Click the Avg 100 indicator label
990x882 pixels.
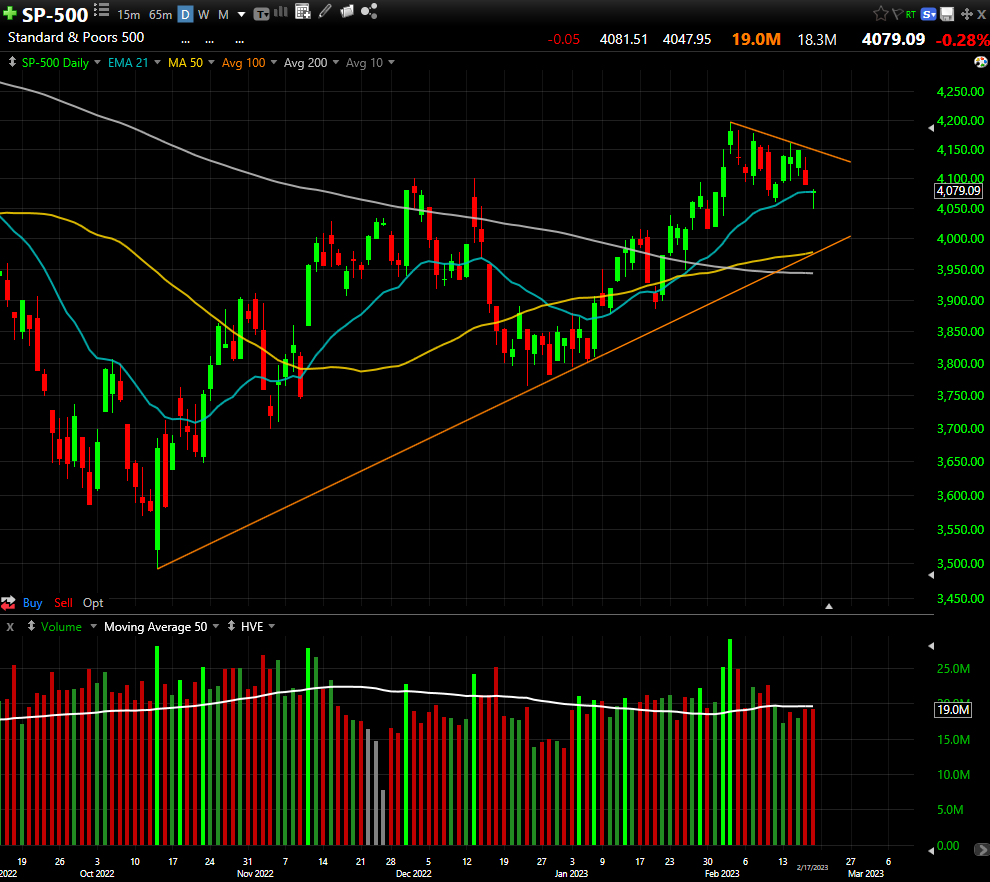[244, 63]
